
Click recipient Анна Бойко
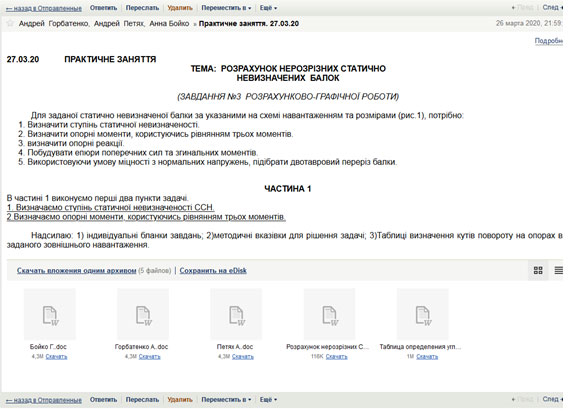[x=169, y=24]
